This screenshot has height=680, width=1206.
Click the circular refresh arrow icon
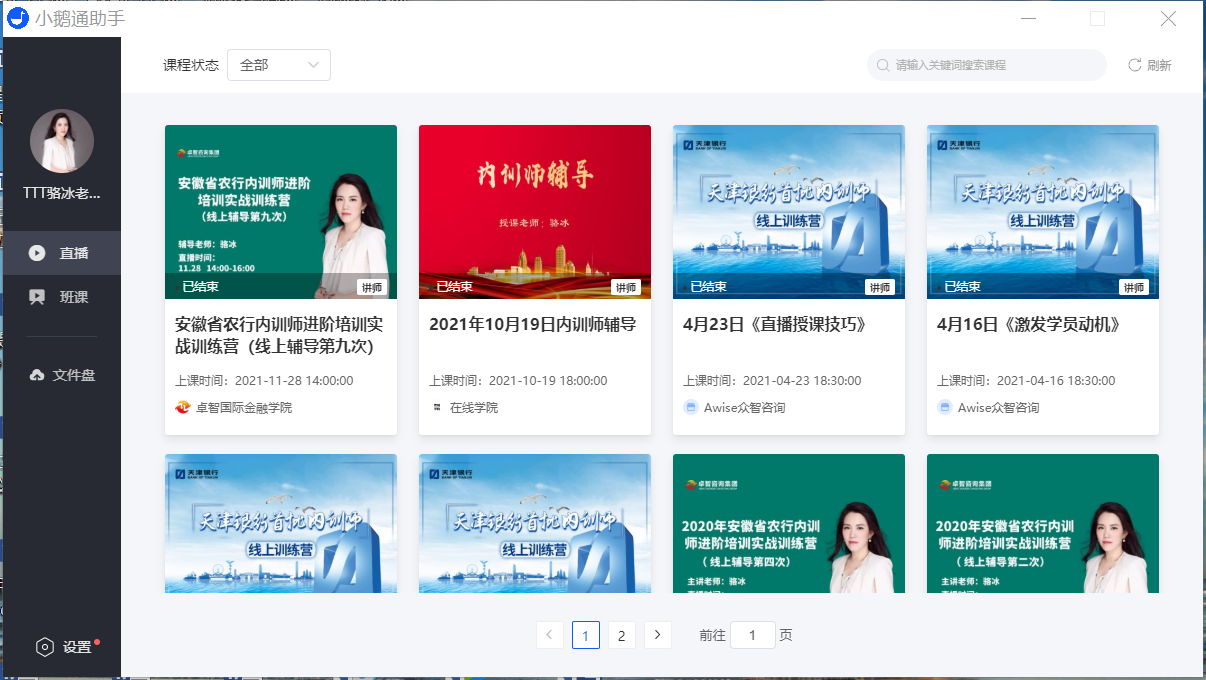click(x=1135, y=65)
